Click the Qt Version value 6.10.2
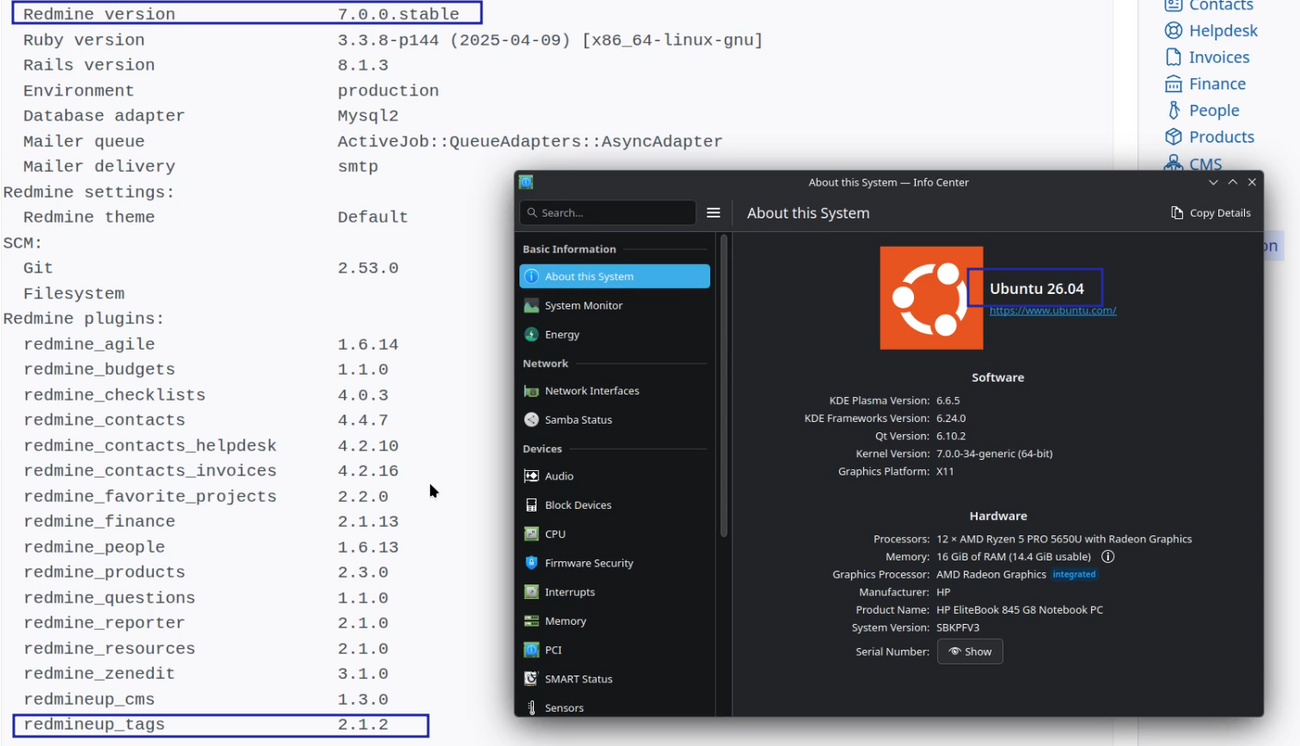 (951, 436)
